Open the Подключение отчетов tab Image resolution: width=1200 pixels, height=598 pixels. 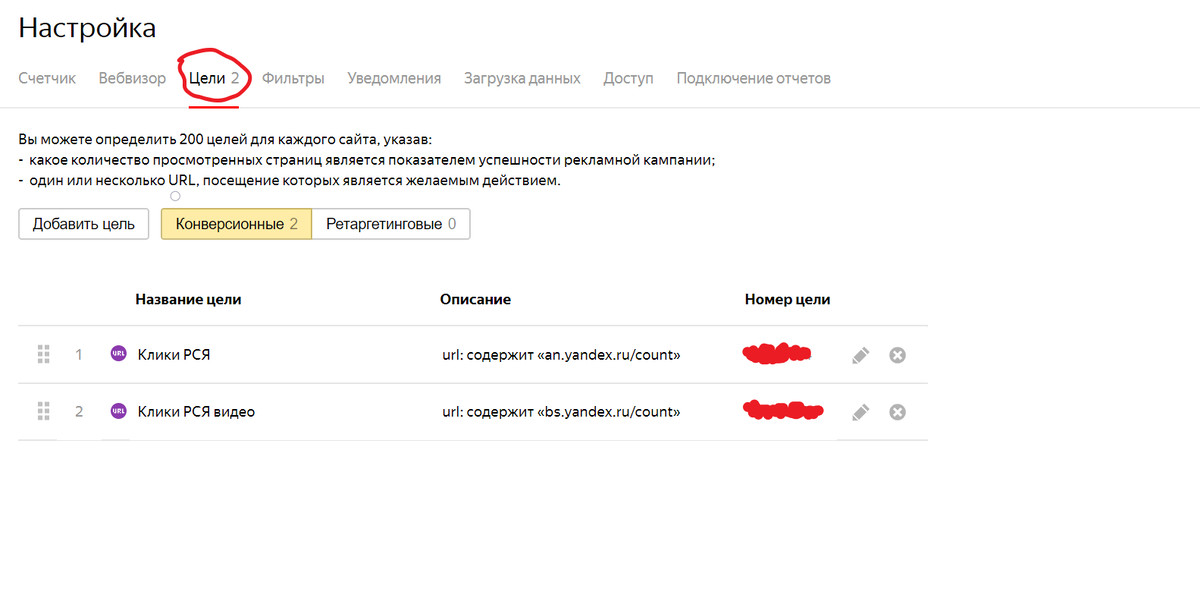point(753,78)
